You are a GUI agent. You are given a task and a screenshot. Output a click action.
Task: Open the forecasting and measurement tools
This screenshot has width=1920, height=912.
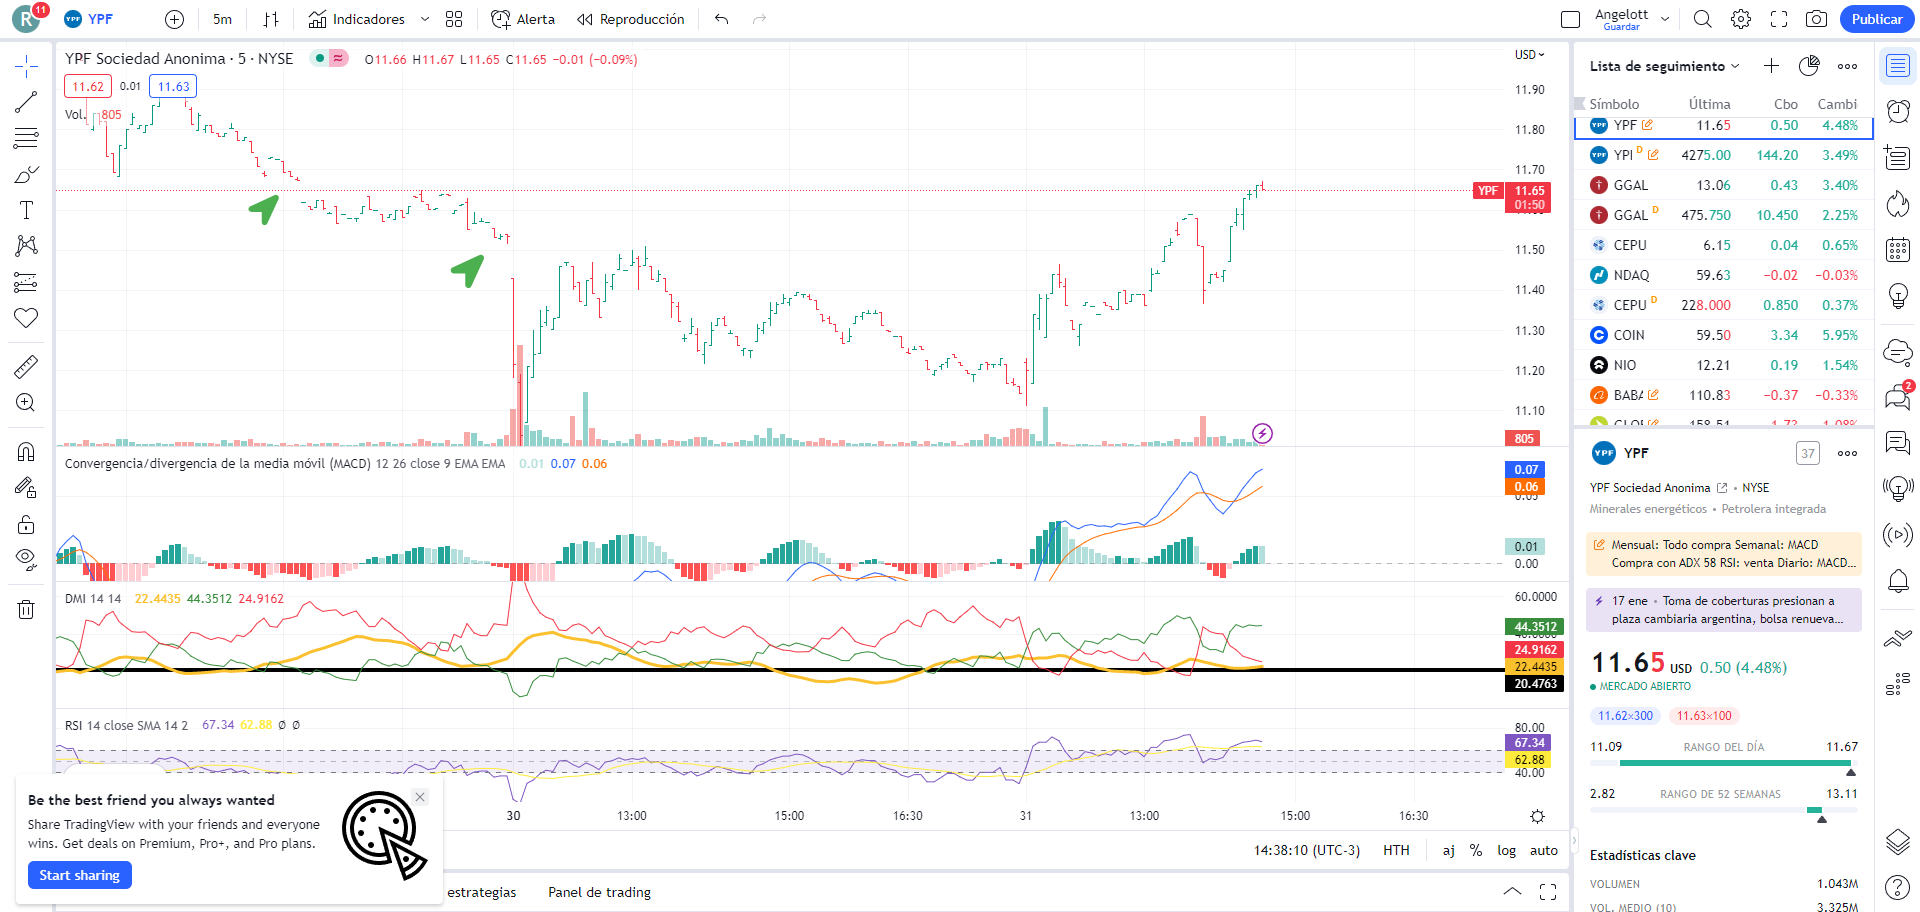[26, 282]
